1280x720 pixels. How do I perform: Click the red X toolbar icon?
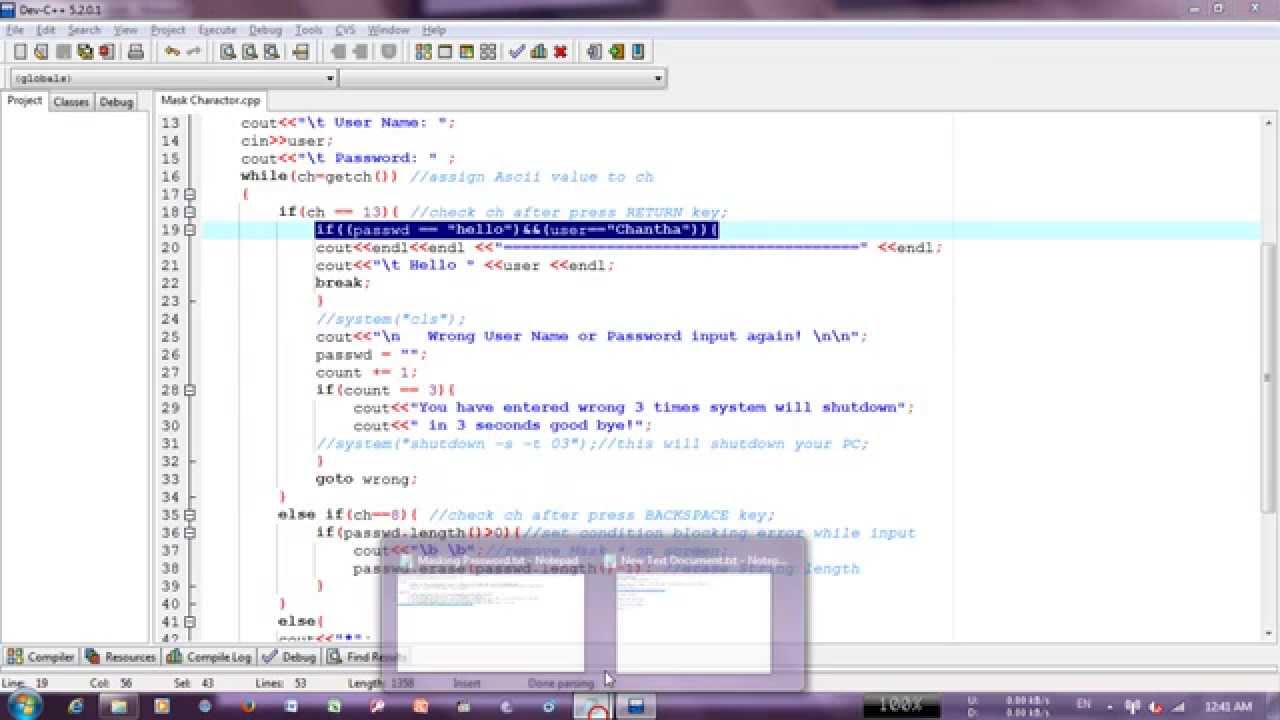pyautogui.click(x=560, y=52)
